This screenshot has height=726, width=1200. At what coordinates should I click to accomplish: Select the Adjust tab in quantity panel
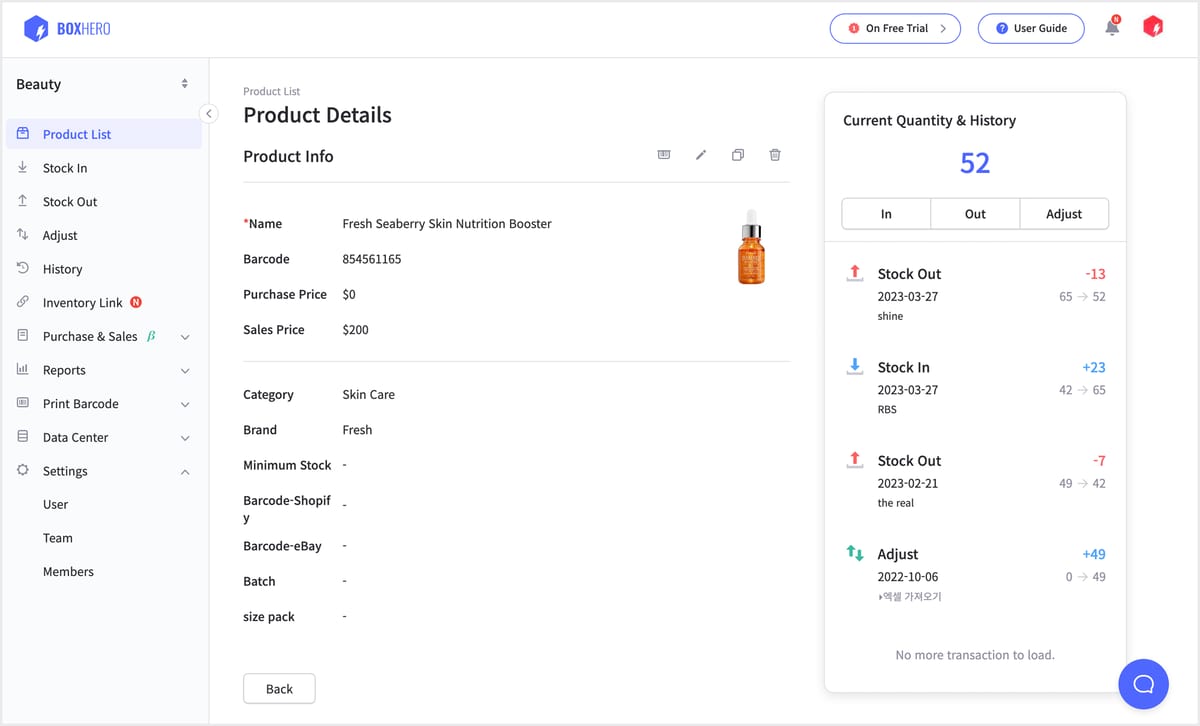[x=1064, y=214]
